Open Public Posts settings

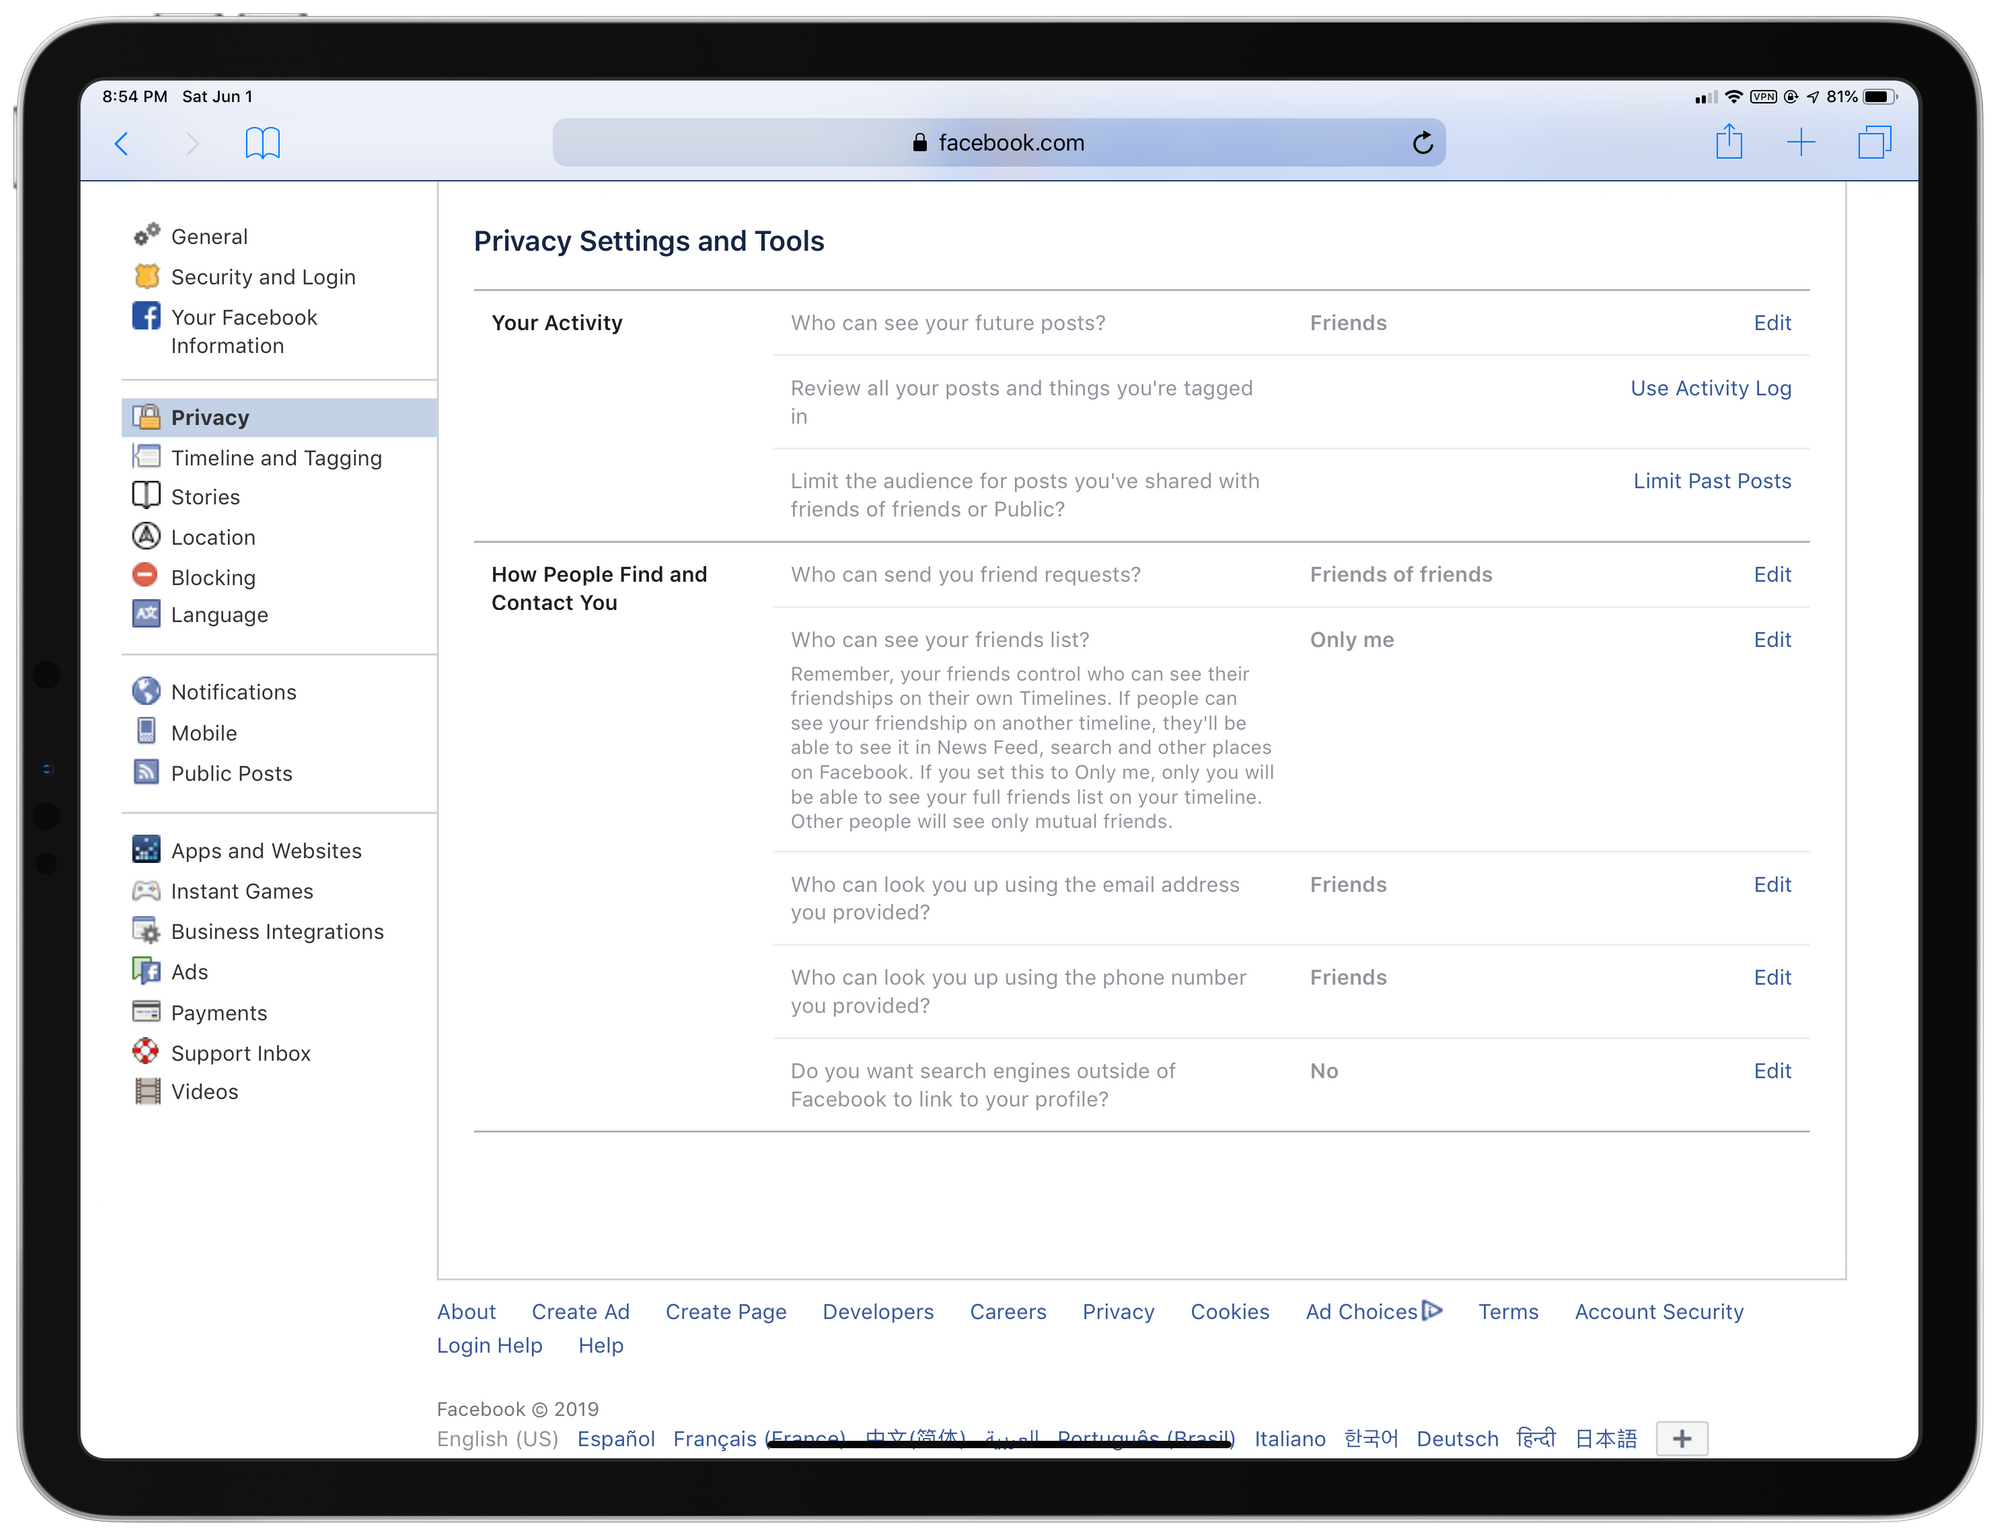click(231, 774)
